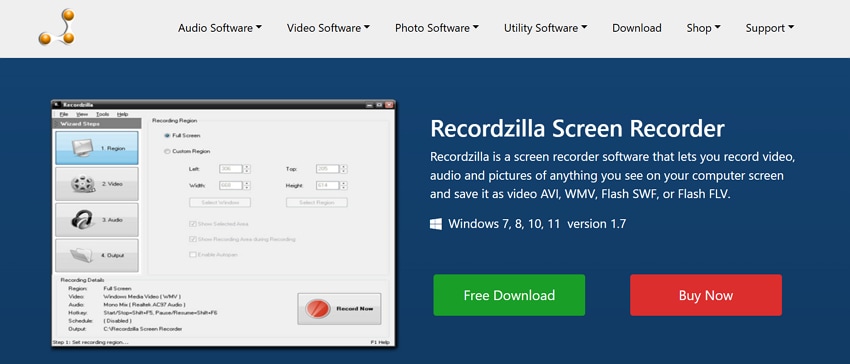
Task: Click the Wizard Steps panel header
Action: point(97,124)
